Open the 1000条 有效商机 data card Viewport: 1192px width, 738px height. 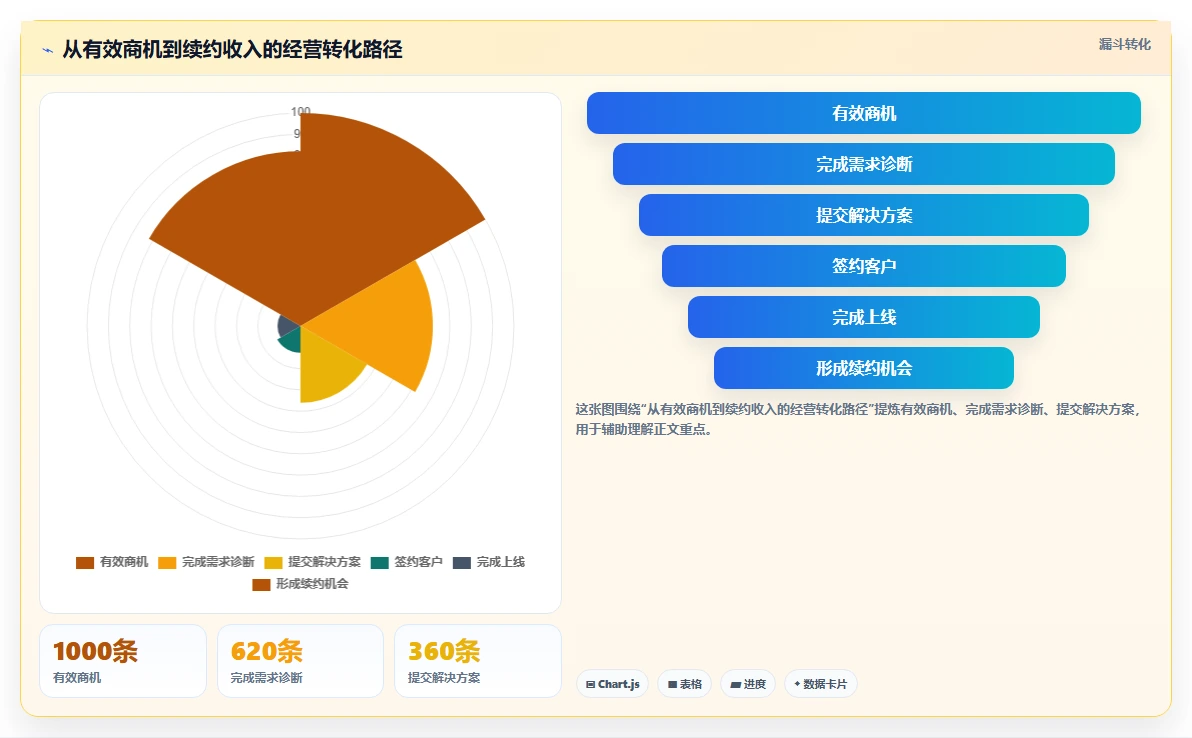click(123, 661)
